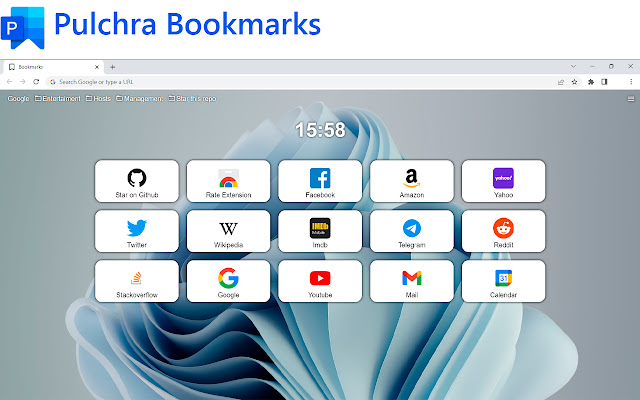The image size is (640, 400).
Task: Click the browser back arrow
Action: point(9,82)
